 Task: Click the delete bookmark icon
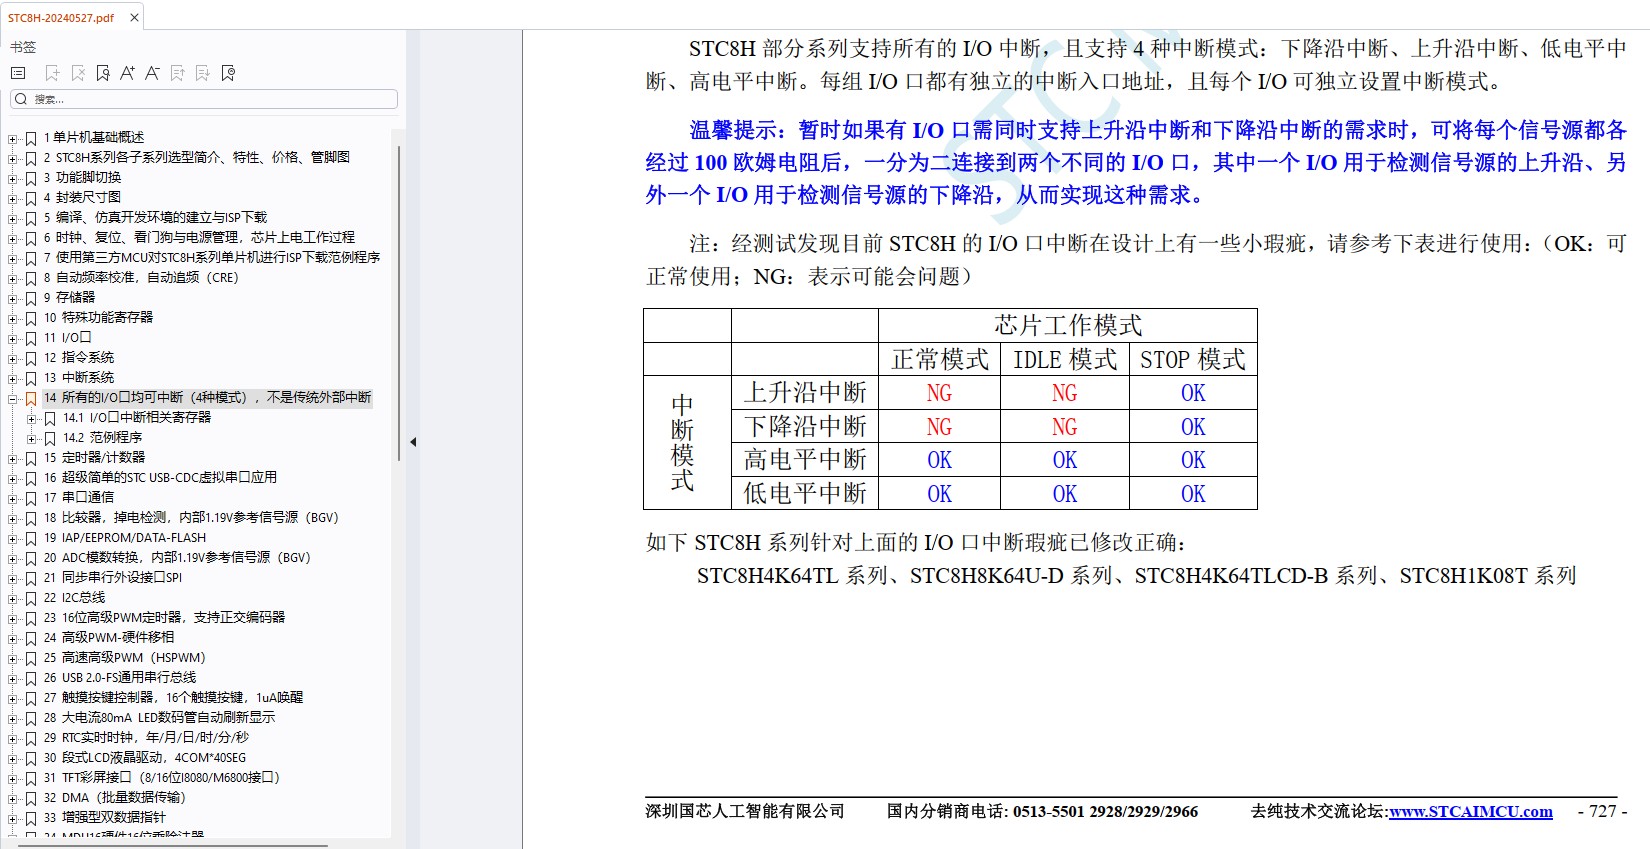pos(78,73)
